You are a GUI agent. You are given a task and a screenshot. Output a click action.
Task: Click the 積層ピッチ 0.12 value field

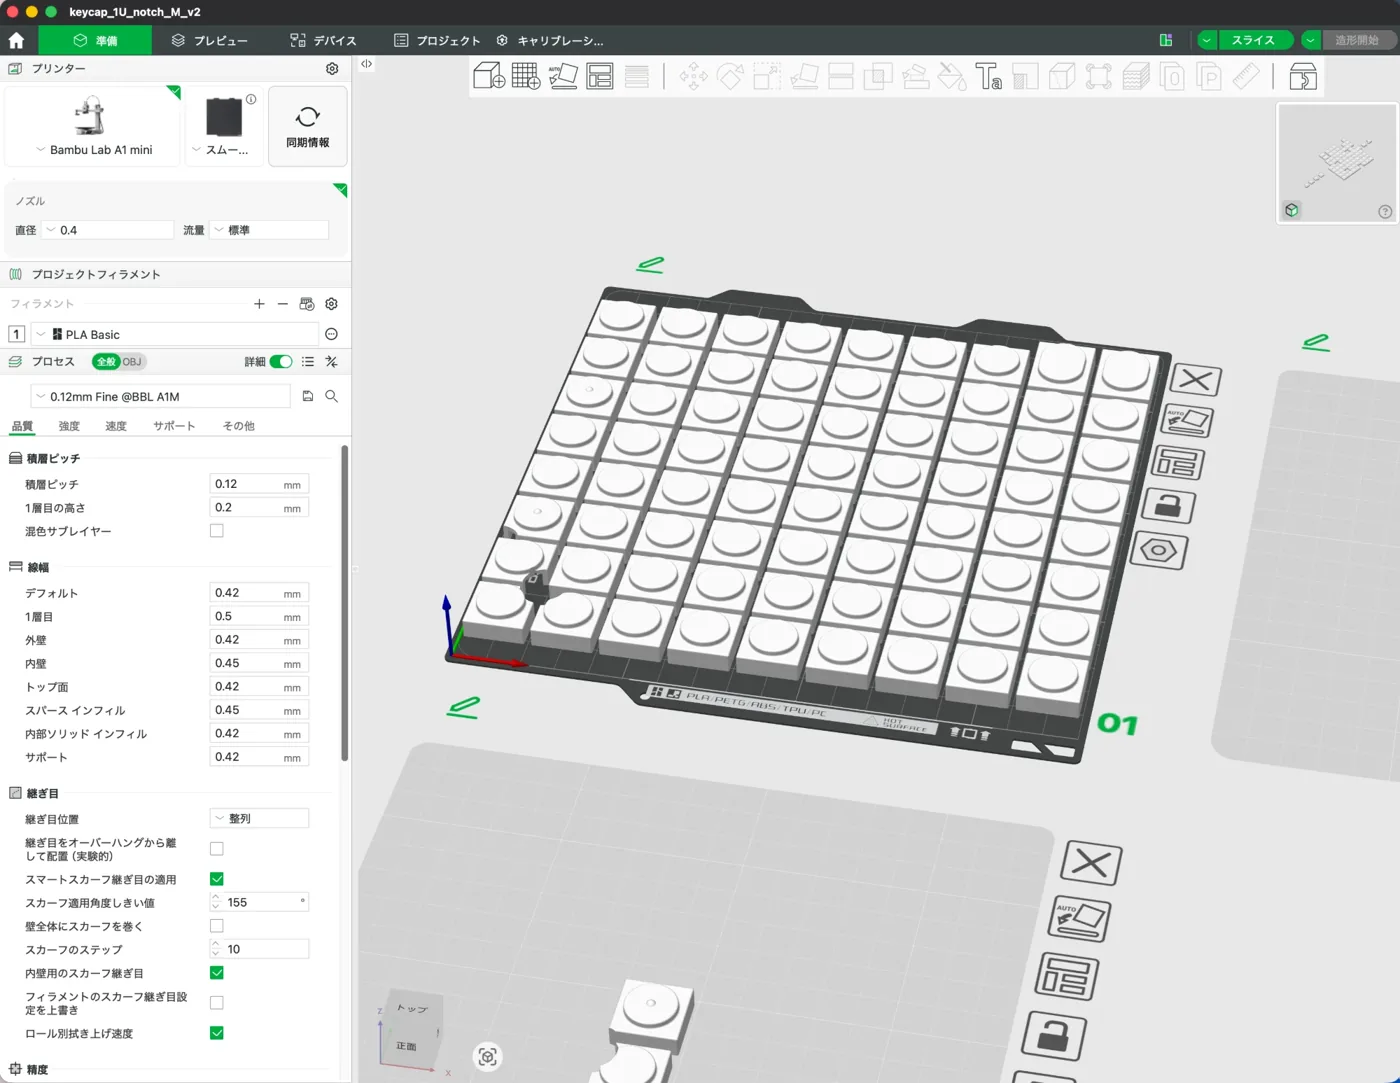click(259, 484)
